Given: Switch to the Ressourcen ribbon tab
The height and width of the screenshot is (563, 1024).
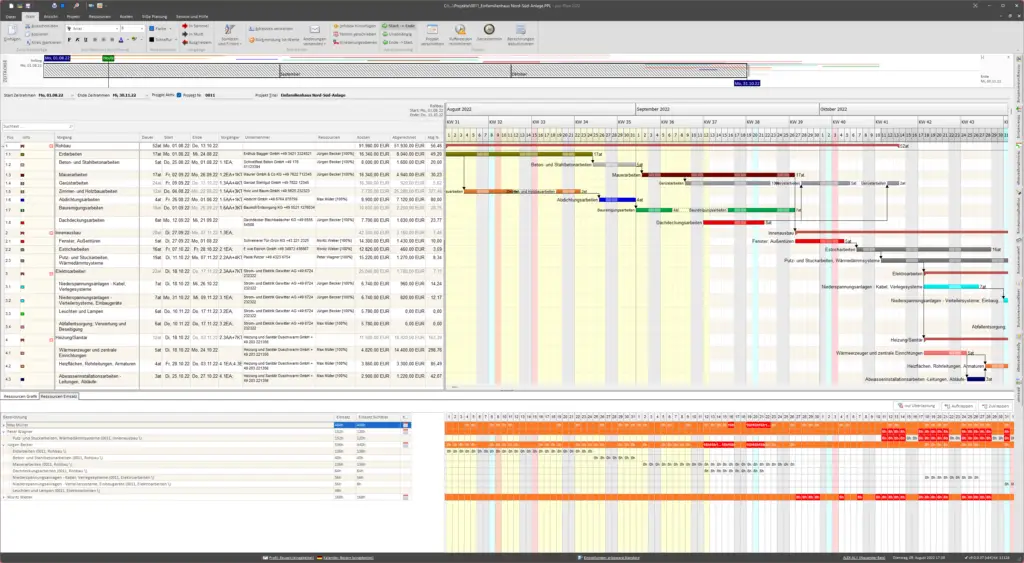Looking at the screenshot, I should [x=99, y=16].
